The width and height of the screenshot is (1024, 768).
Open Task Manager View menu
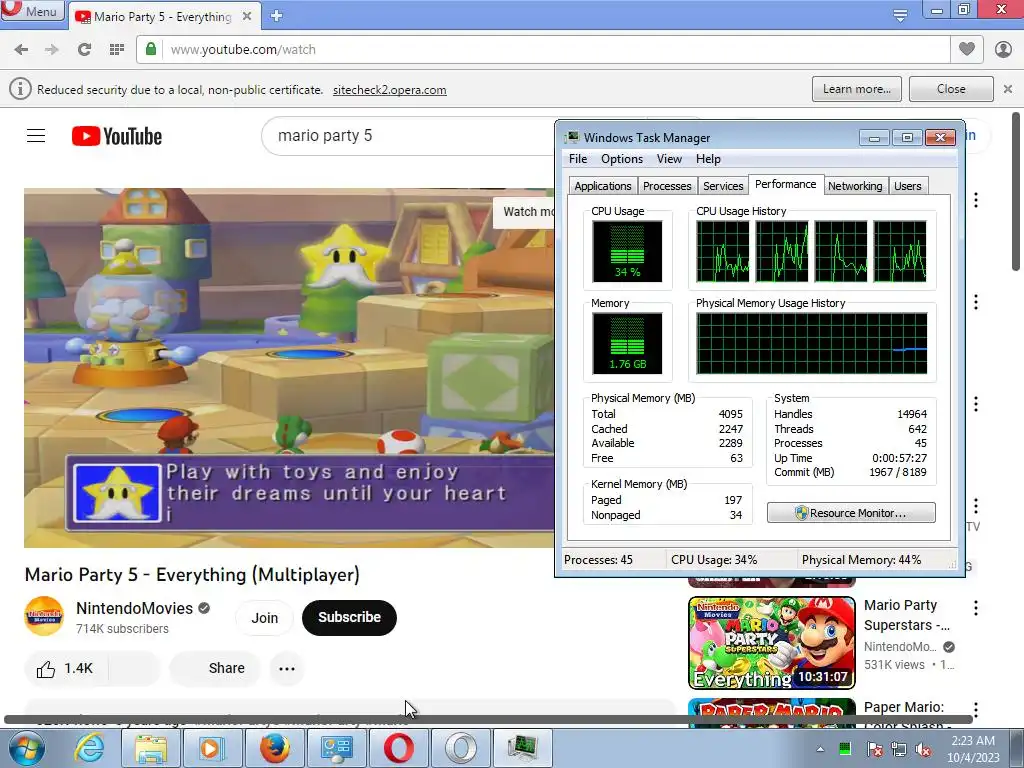click(669, 159)
